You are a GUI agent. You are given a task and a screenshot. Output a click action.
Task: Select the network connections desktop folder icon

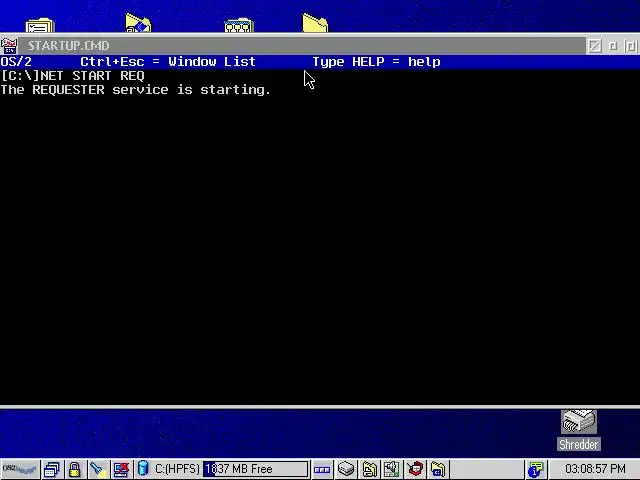click(239, 25)
